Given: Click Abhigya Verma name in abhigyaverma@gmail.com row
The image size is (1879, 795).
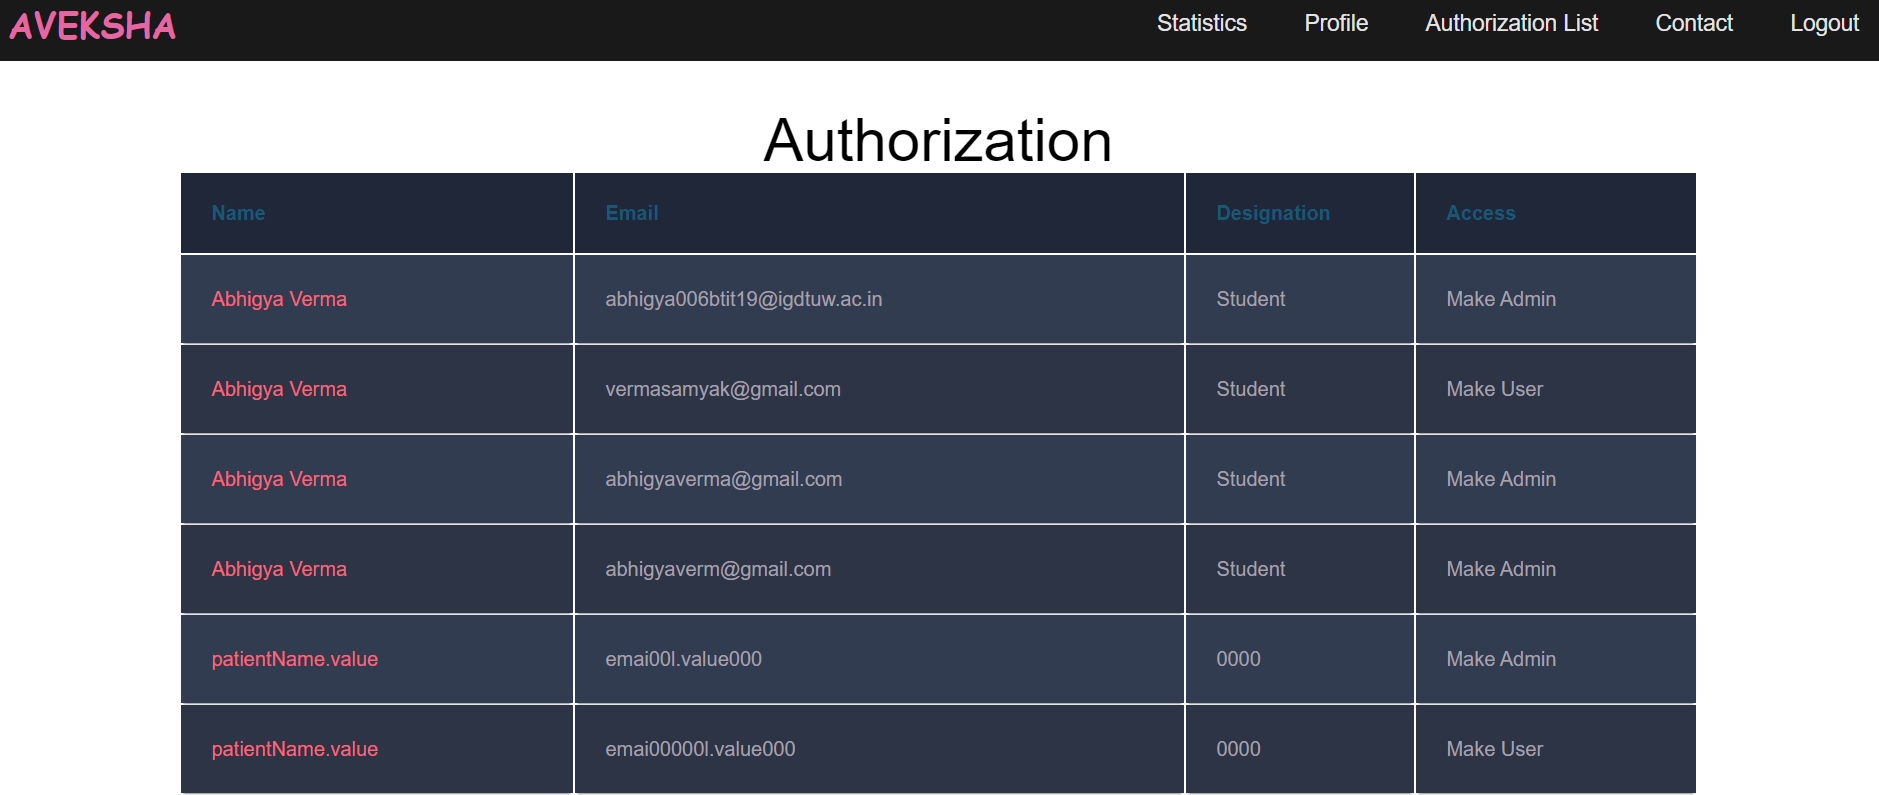Looking at the screenshot, I should click(x=279, y=479).
